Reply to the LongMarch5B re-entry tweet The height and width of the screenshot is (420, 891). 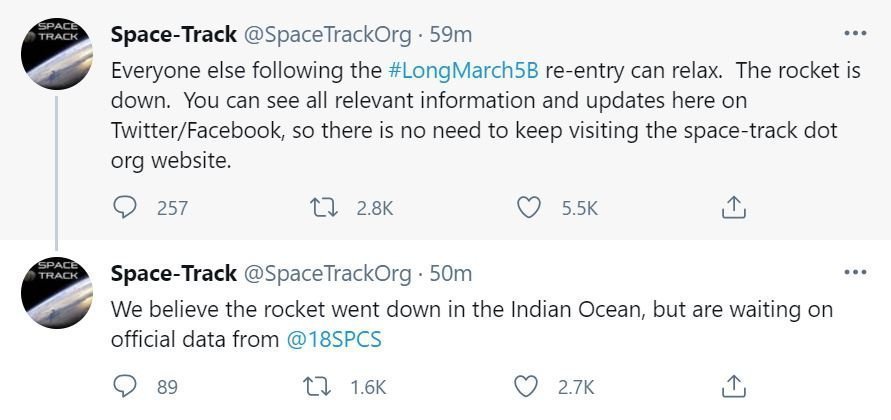pos(125,208)
